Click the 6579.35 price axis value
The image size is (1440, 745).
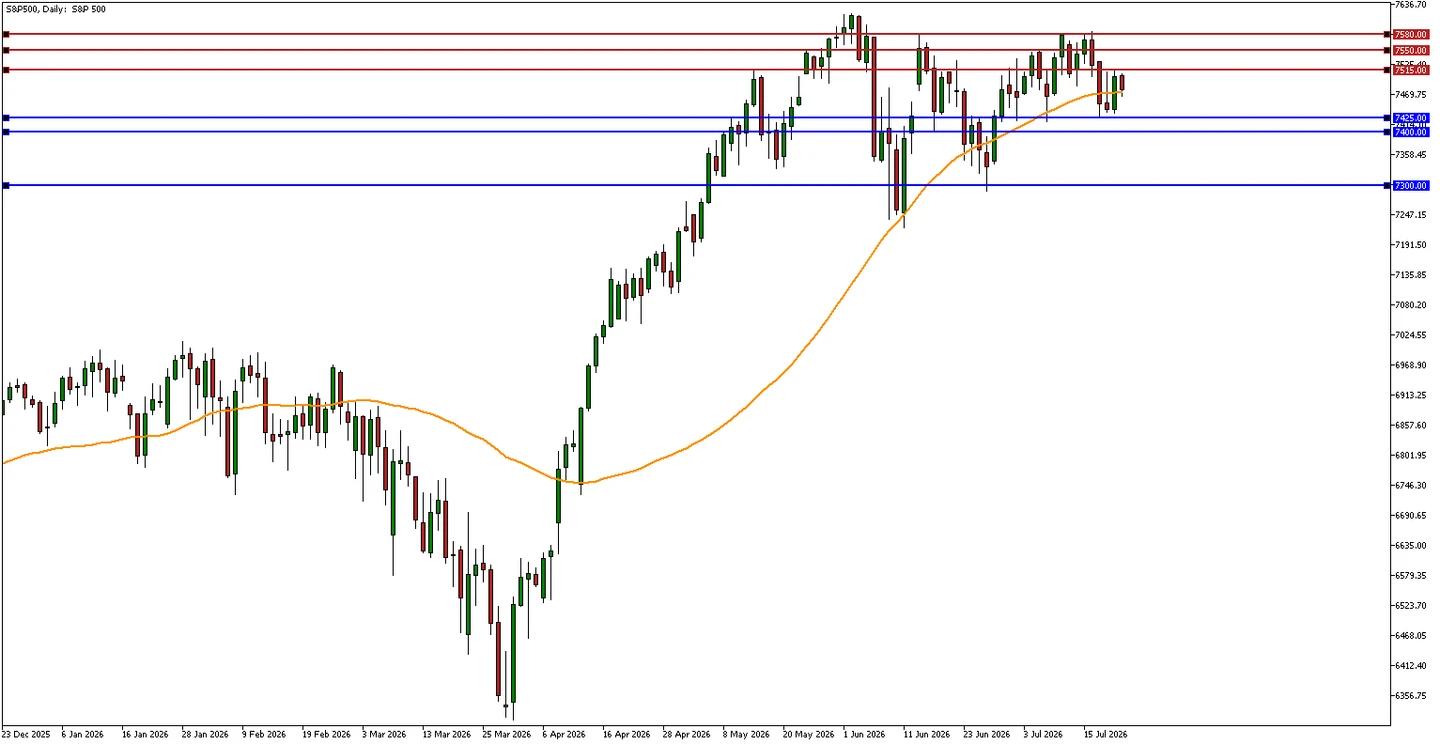(1410, 575)
